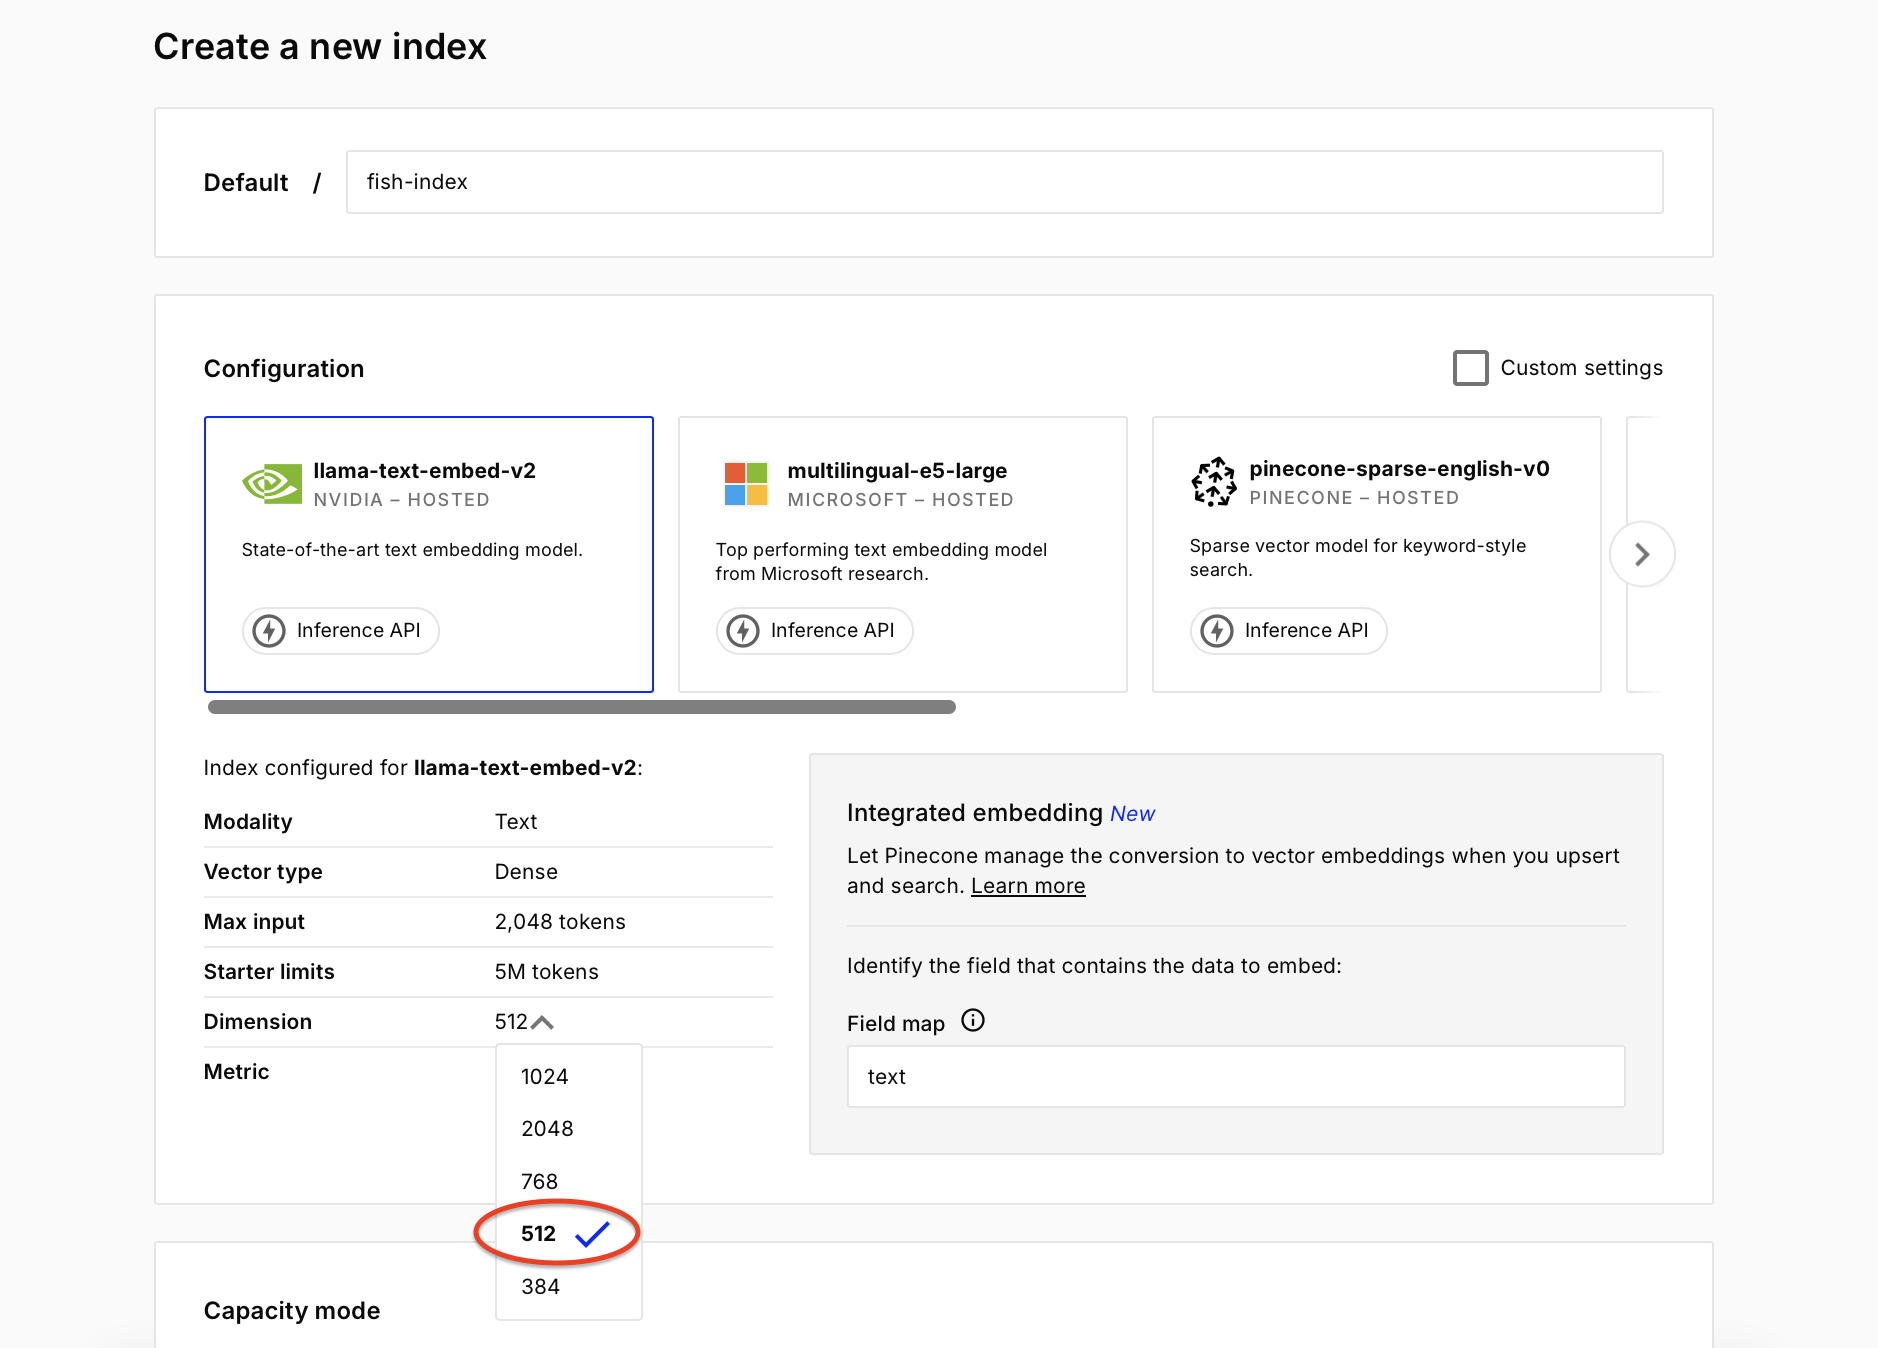Select the multilingual-e5-large model card
The height and width of the screenshot is (1348, 1878).
[902, 554]
